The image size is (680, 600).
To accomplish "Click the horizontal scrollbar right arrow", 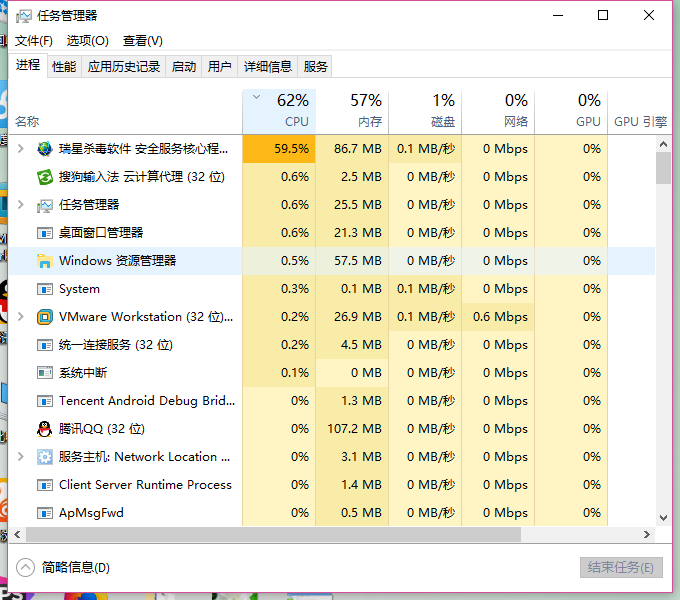I will (x=647, y=535).
